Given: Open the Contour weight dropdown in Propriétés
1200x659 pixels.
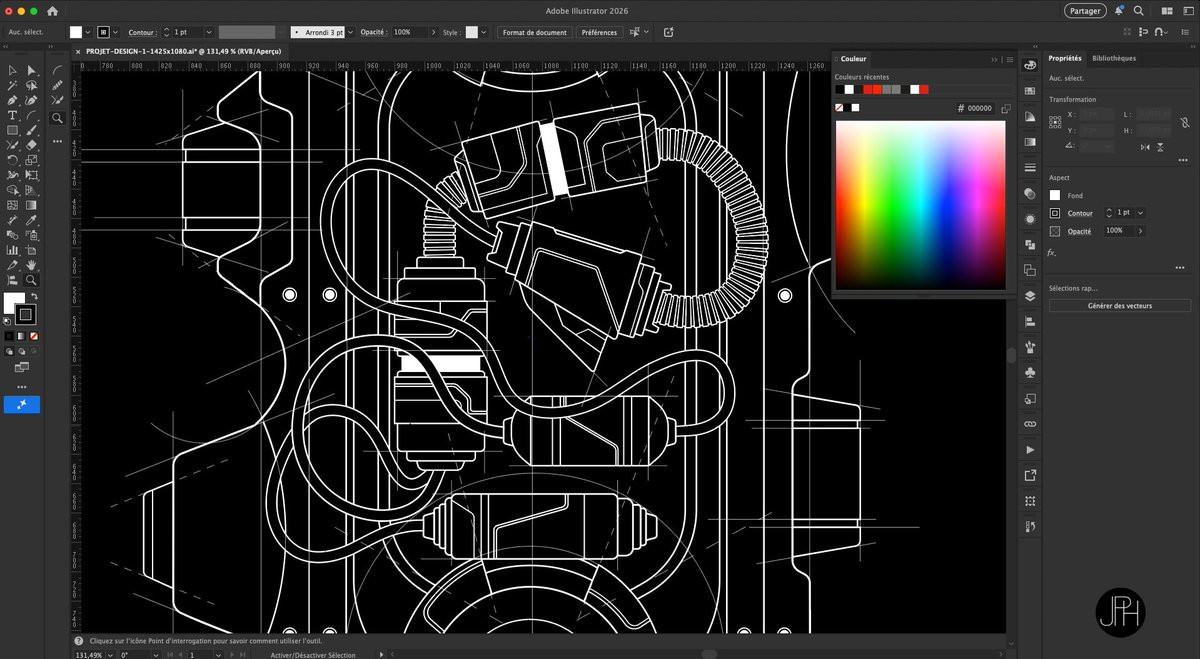Looking at the screenshot, I should [x=1140, y=213].
